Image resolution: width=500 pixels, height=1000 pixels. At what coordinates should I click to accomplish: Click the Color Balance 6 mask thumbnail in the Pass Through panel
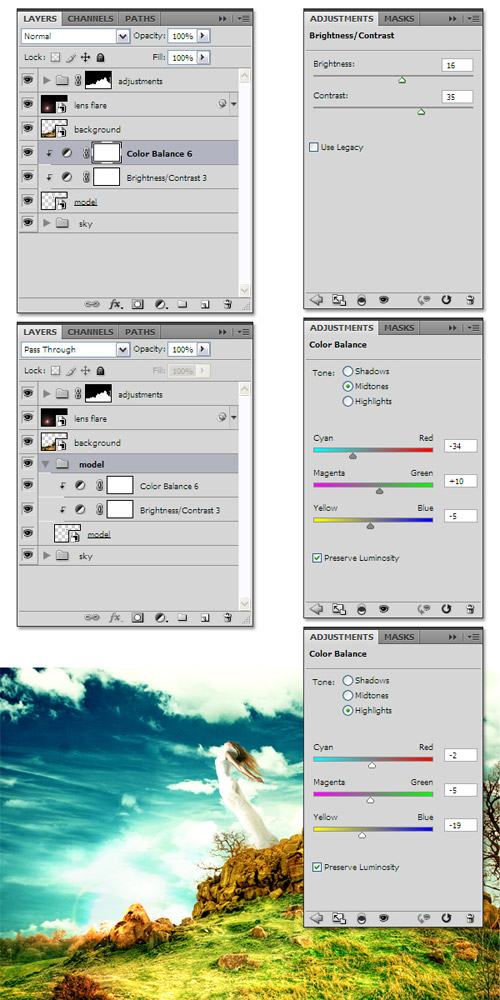click(120, 485)
